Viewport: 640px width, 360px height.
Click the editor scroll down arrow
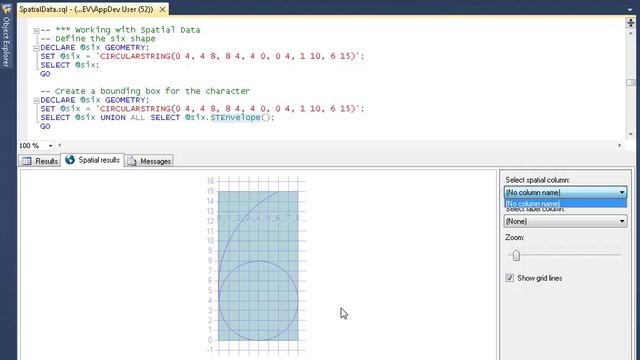click(x=631, y=134)
